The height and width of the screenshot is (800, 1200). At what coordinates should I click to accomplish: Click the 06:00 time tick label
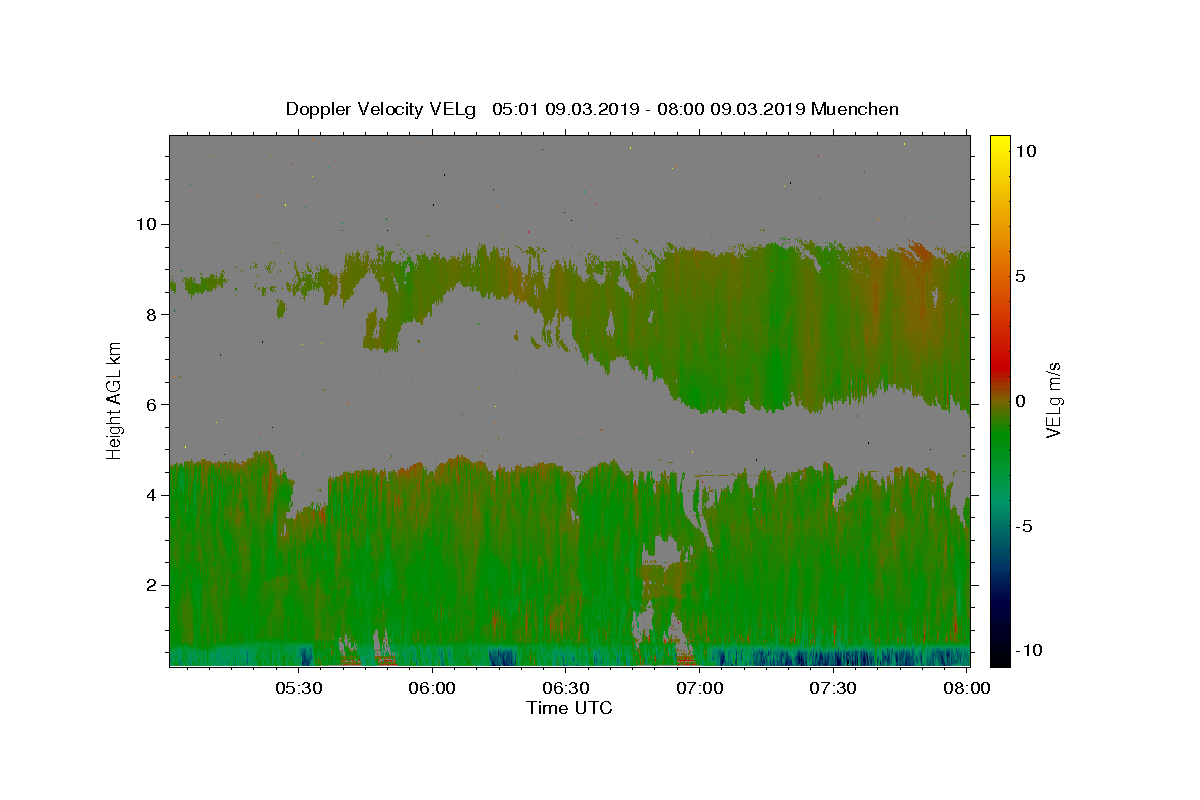(x=433, y=688)
